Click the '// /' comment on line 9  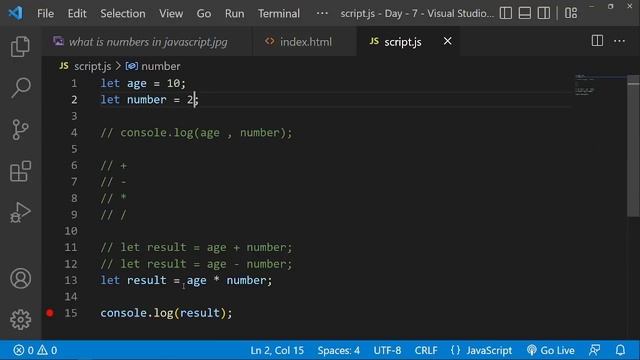(x=113, y=215)
